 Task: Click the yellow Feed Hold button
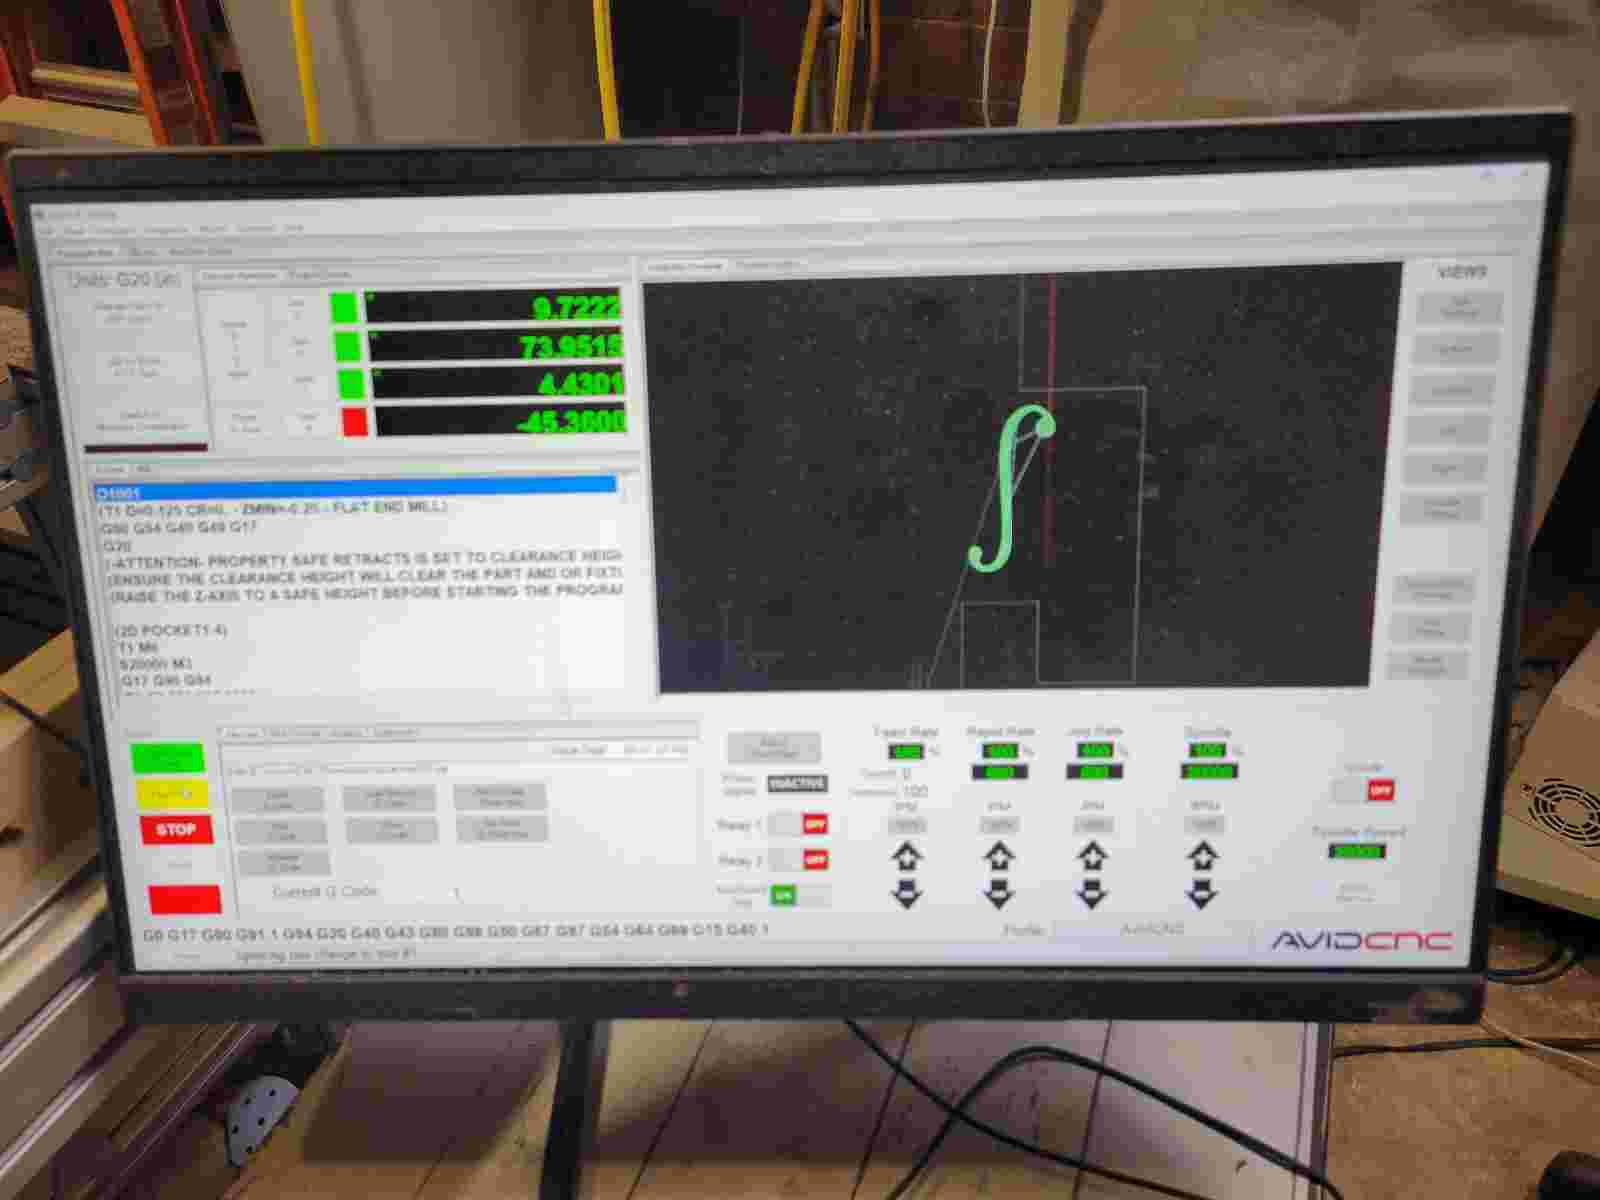coord(173,795)
